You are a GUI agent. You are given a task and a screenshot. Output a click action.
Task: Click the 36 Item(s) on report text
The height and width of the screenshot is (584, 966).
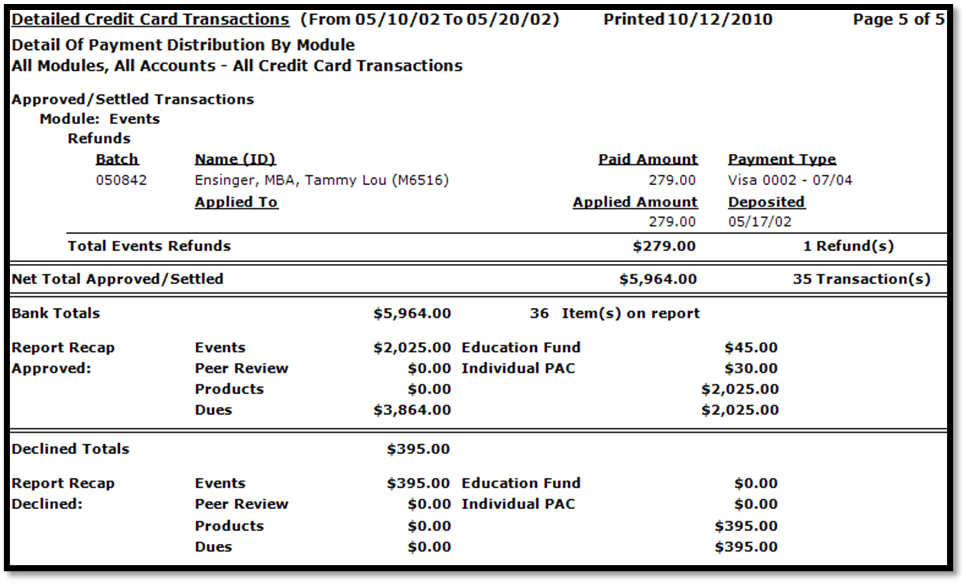615,314
